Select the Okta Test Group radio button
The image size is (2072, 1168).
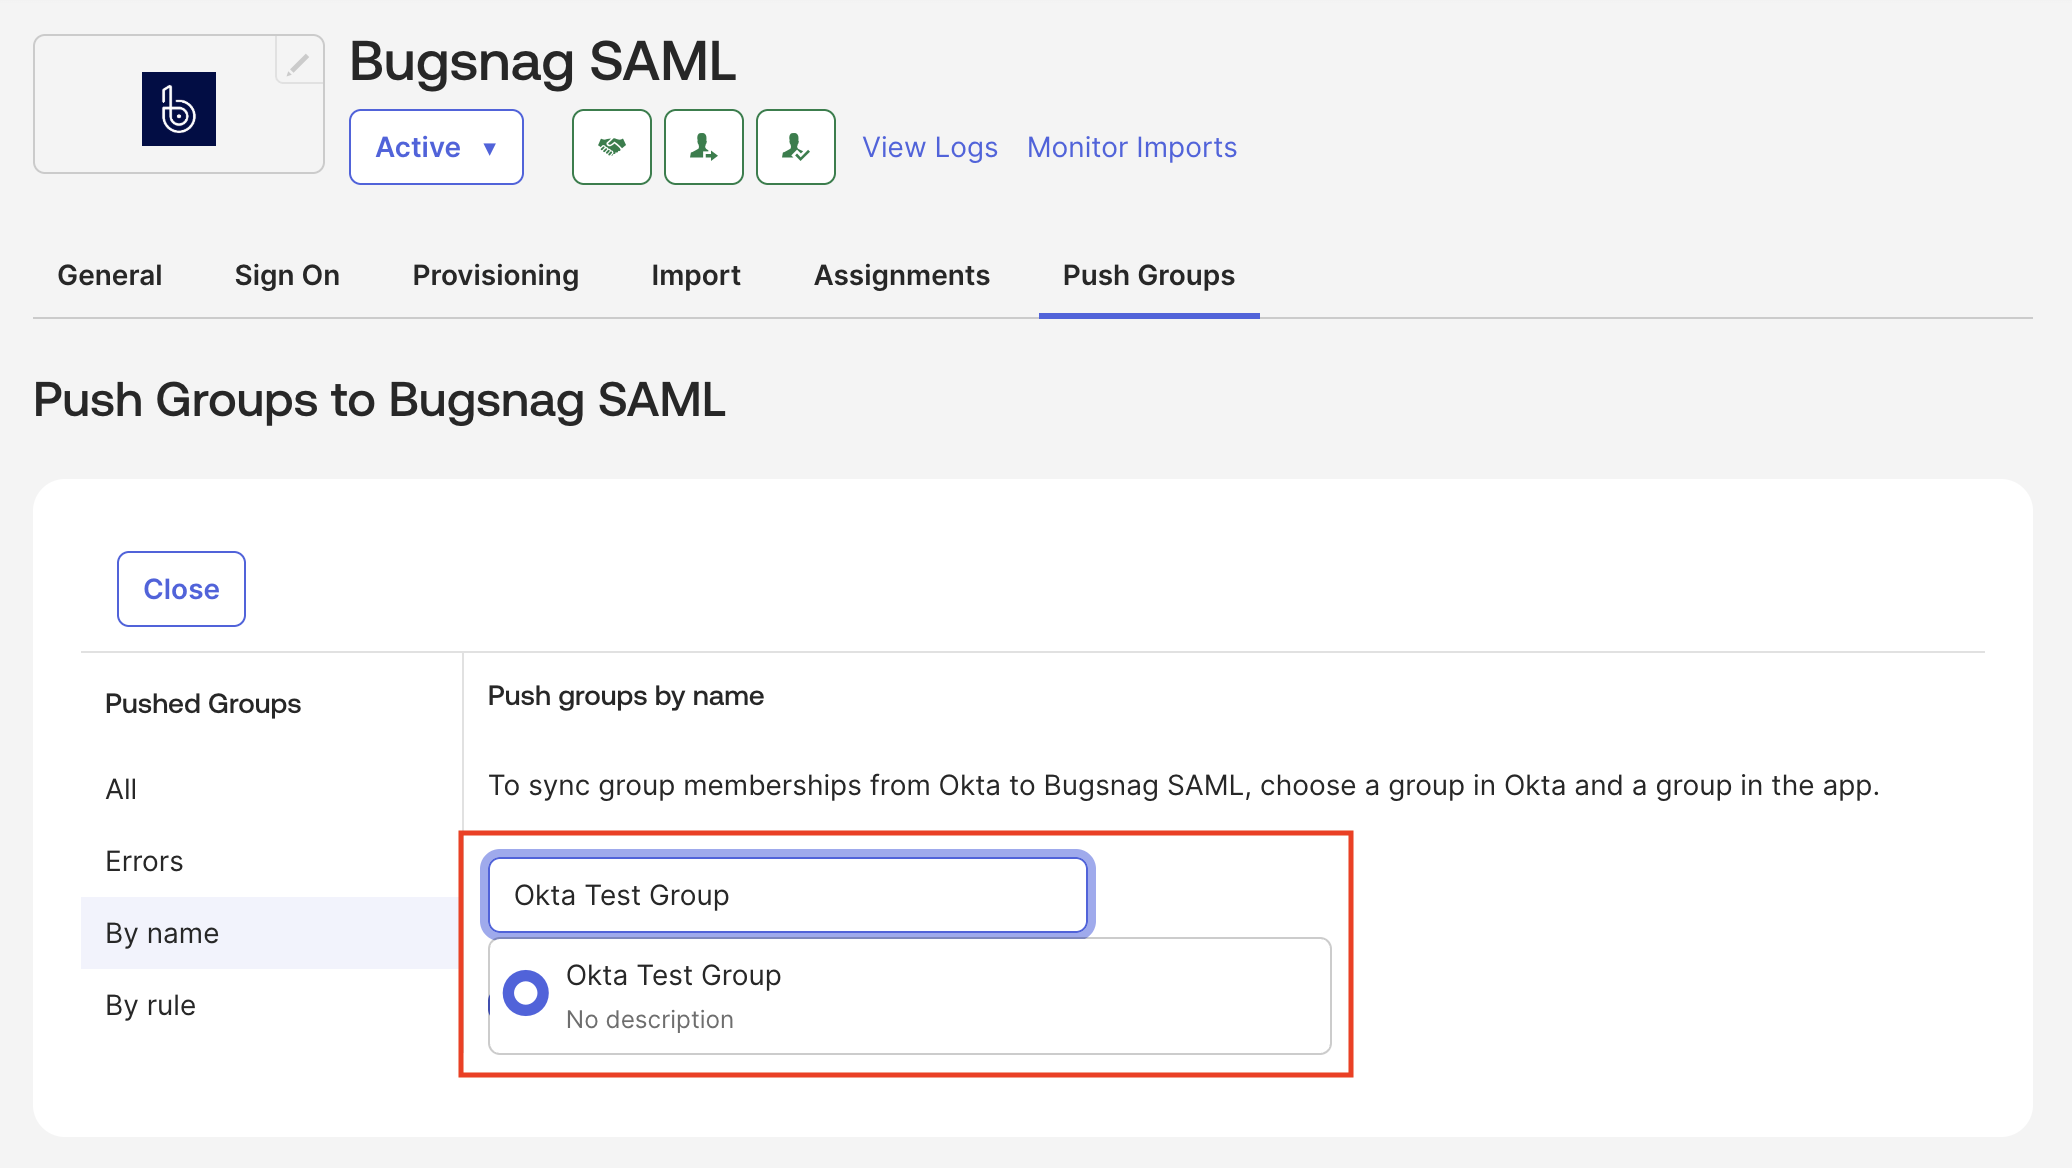click(524, 992)
